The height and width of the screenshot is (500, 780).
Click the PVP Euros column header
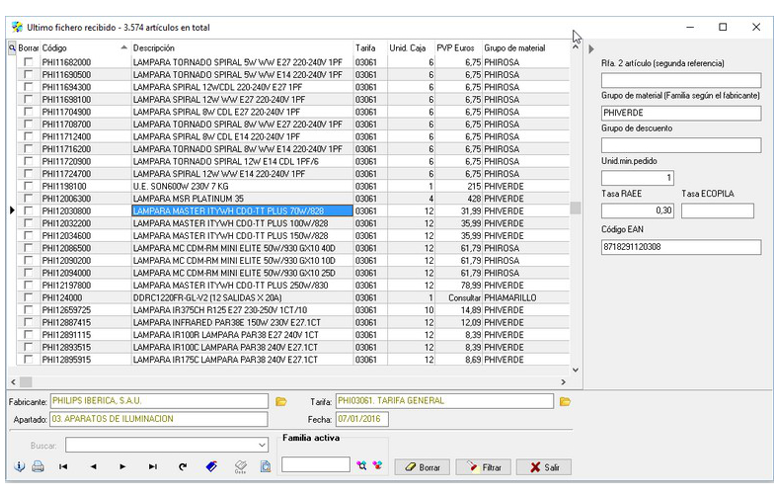[458, 48]
